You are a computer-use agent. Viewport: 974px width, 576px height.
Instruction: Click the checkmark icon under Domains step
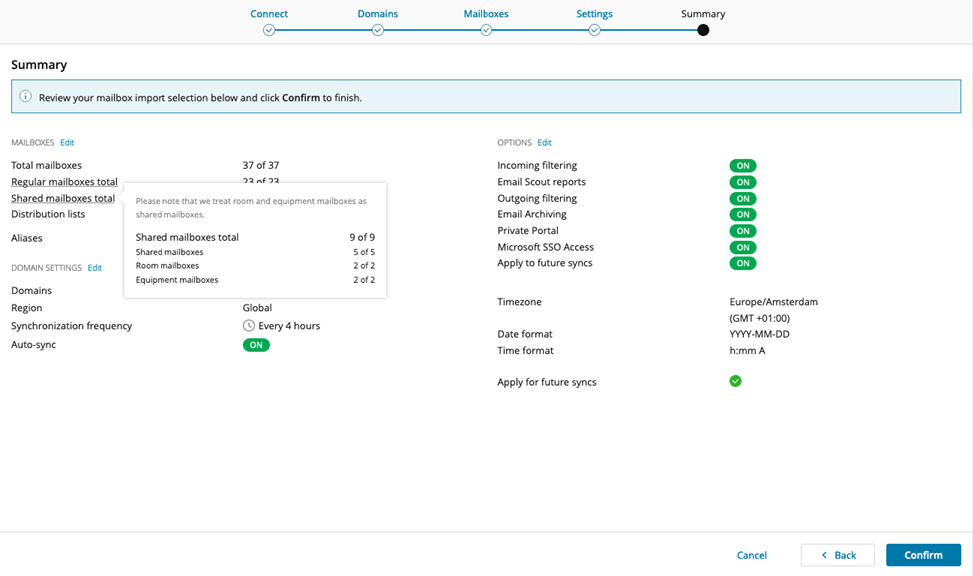[378, 30]
